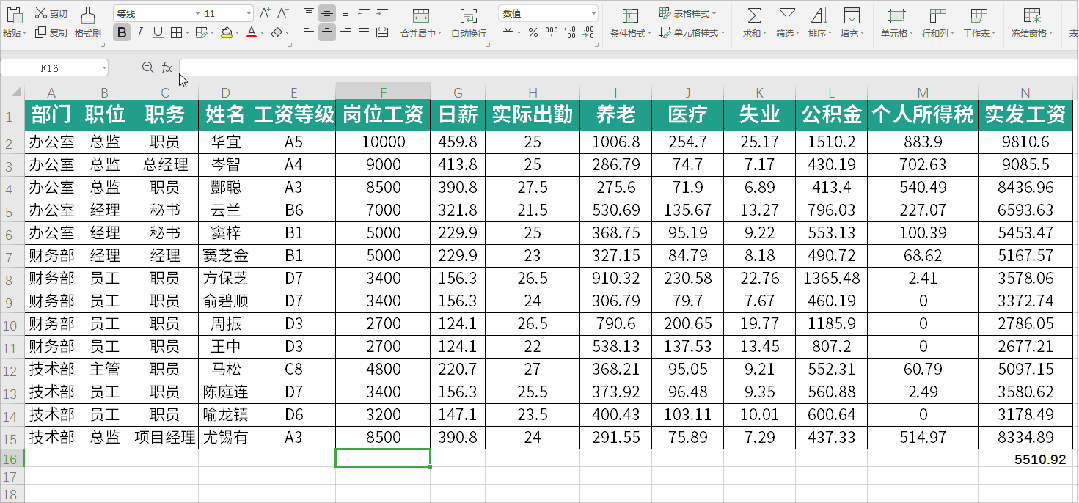Decrease font size with the A- icon

[x=283, y=13]
